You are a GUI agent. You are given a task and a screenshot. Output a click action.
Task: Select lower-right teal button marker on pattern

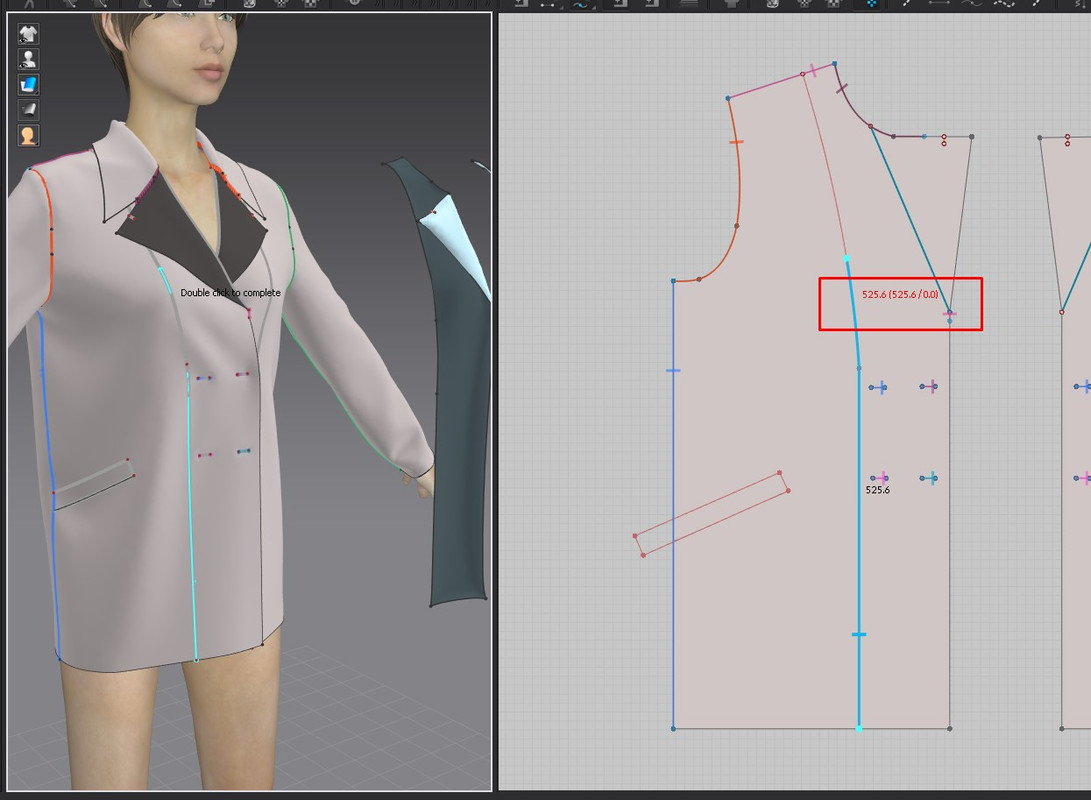click(929, 478)
